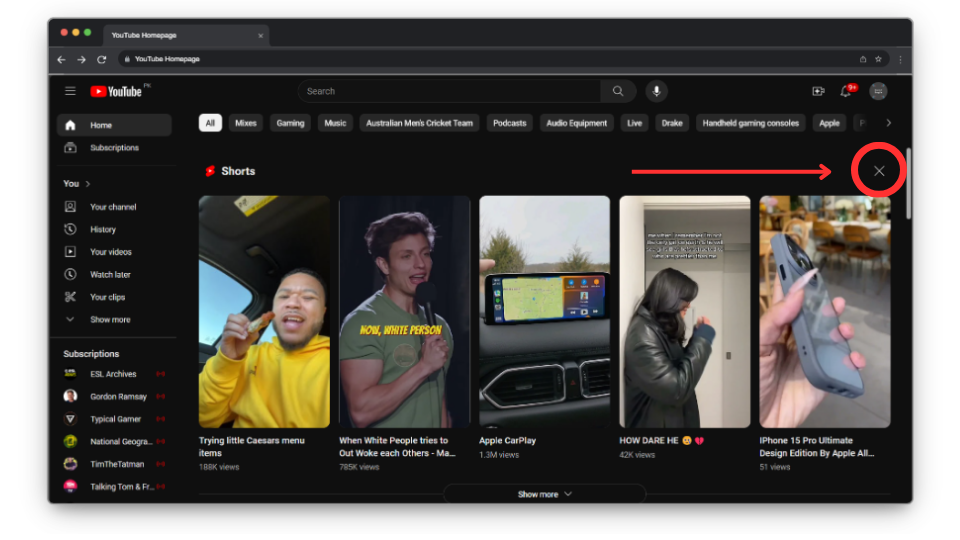
Task: Go to Subscriptions in sidebar
Action: [x=114, y=148]
